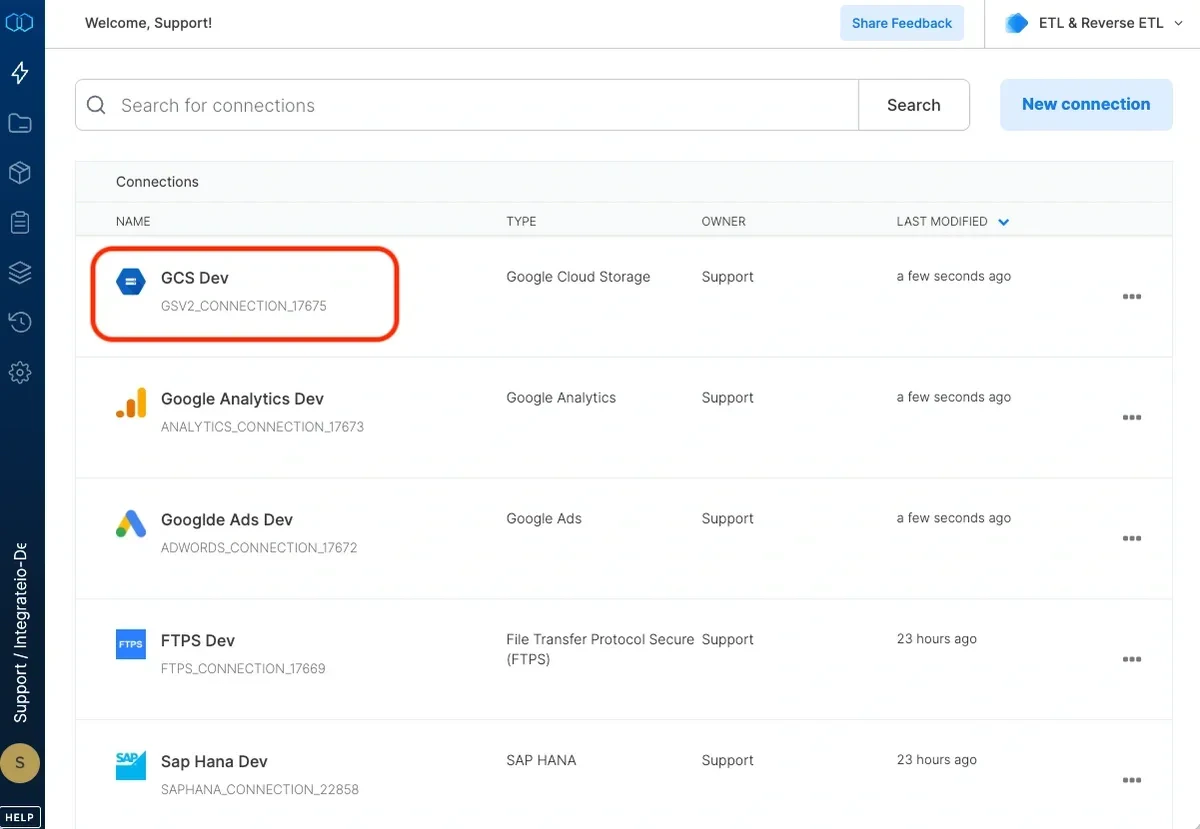The image size is (1200, 829).
Task: Open the Dashboard book icon in sidebar
Action: pyautogui.click(x=21, y=22)
